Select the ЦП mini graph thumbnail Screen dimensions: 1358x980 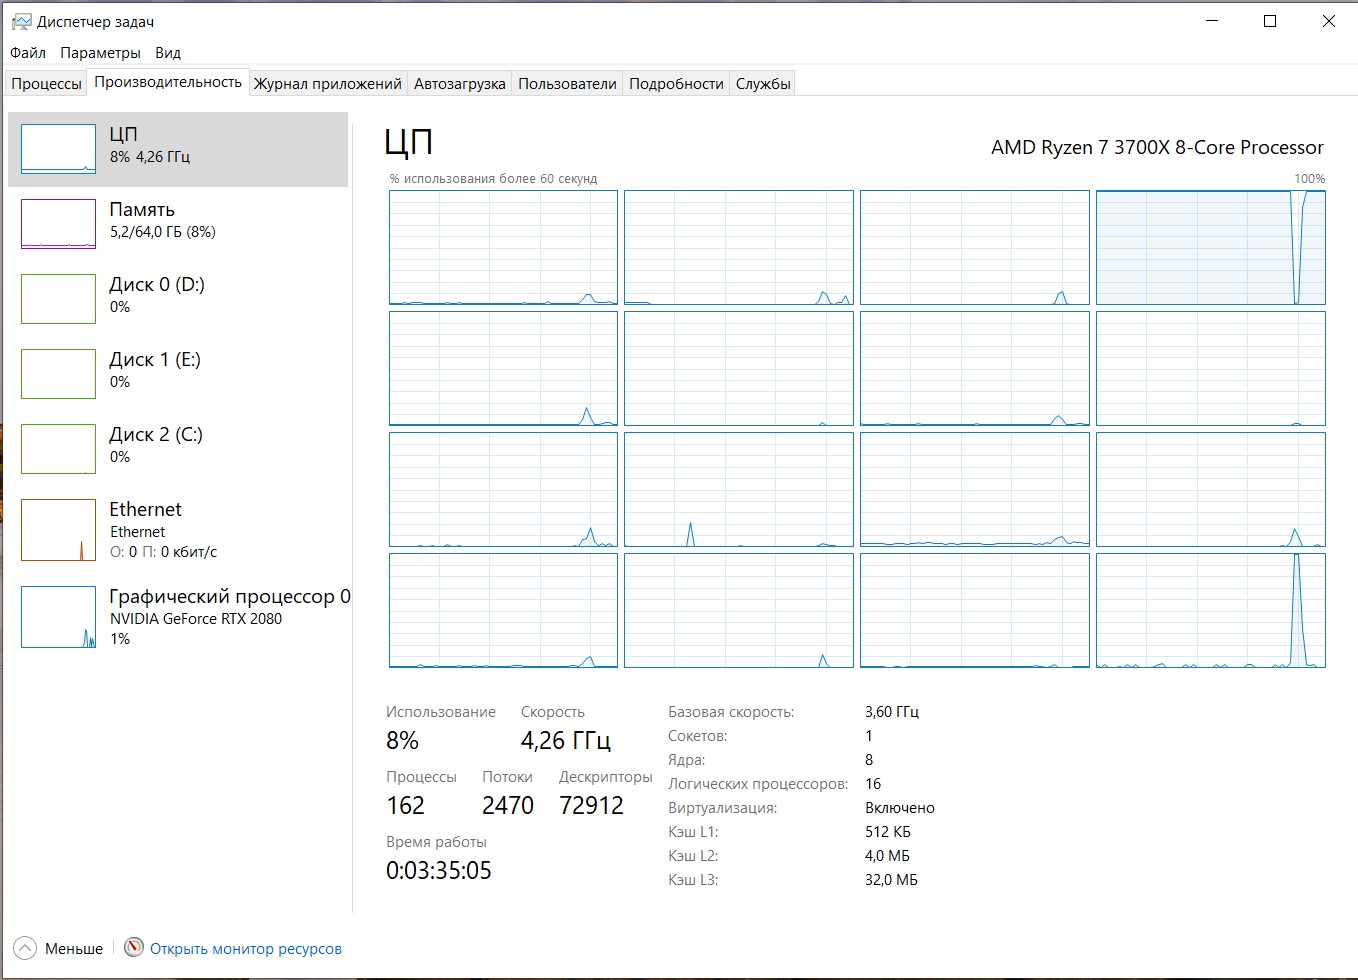click(58, 149)
